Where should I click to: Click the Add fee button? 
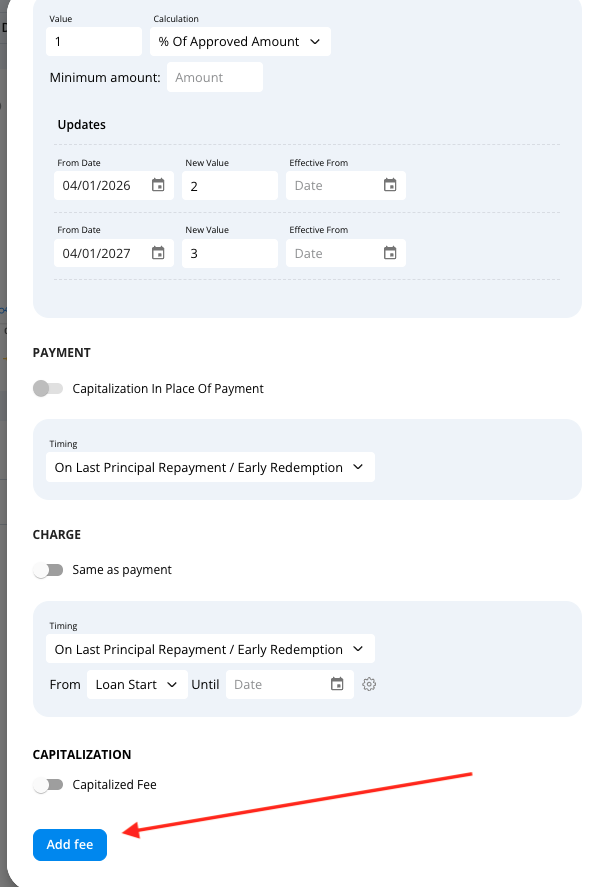pyautogui.click(x=69, y=844)
